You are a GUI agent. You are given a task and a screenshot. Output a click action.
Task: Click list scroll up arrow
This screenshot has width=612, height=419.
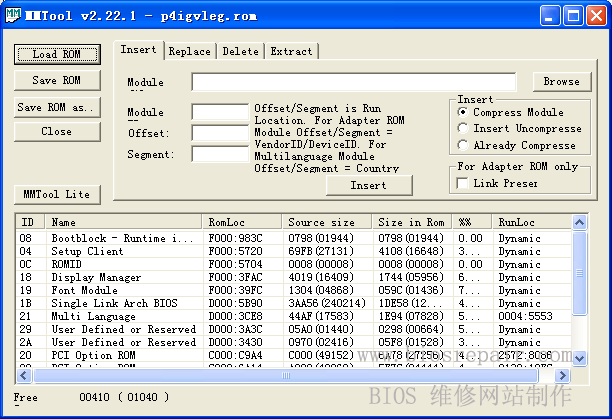(580, 222)
